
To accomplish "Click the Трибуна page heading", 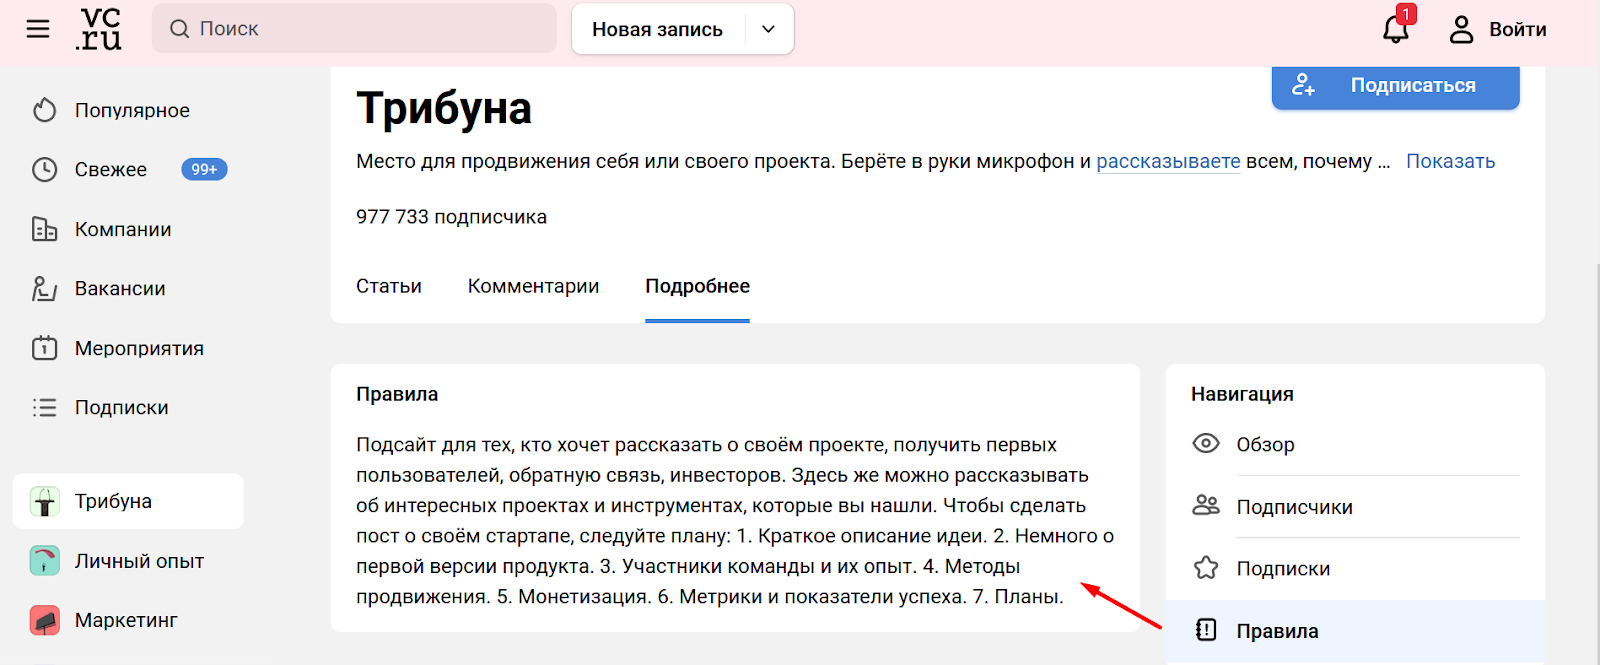I will point(444,108).
